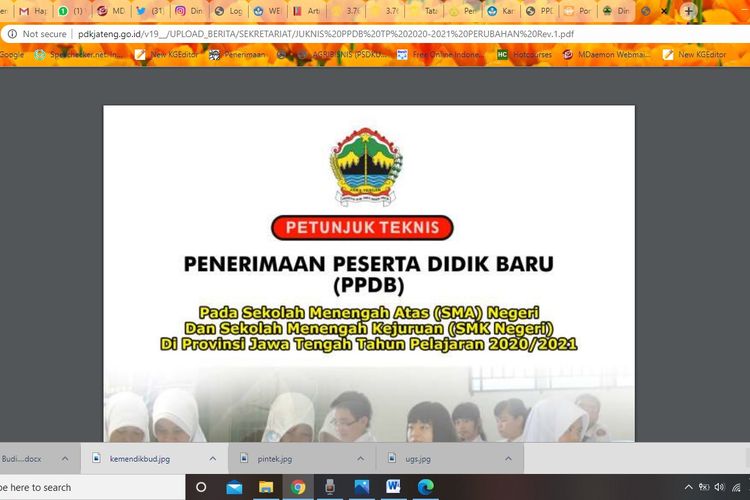Open the Mail app from the taskbar
The image size is (750, 500).
pos(234,487)
